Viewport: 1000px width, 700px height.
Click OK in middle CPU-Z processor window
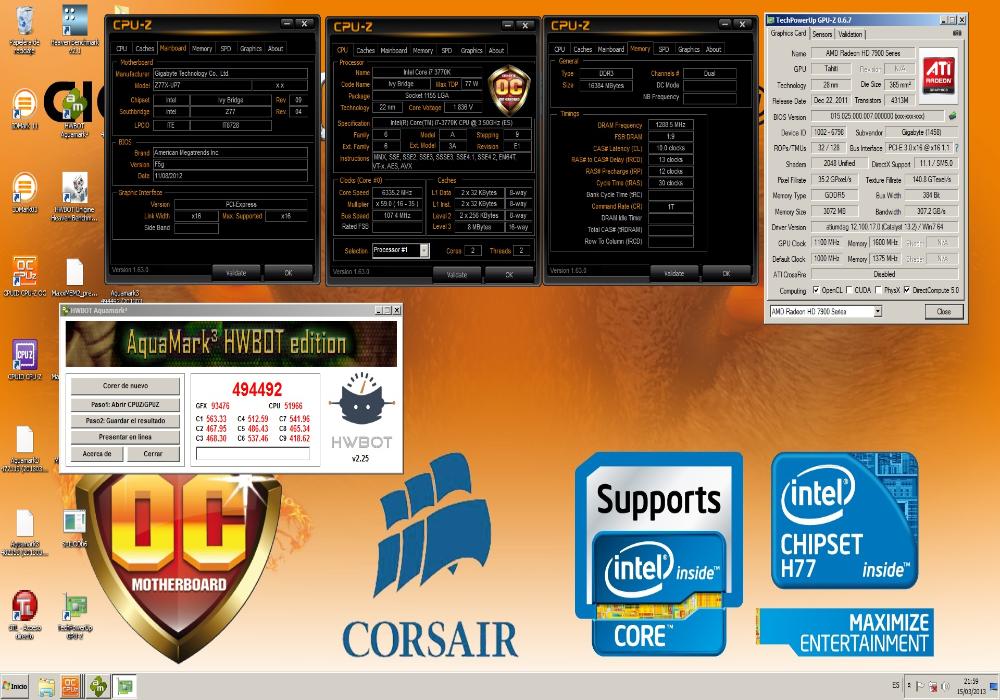tap(509, 275)
